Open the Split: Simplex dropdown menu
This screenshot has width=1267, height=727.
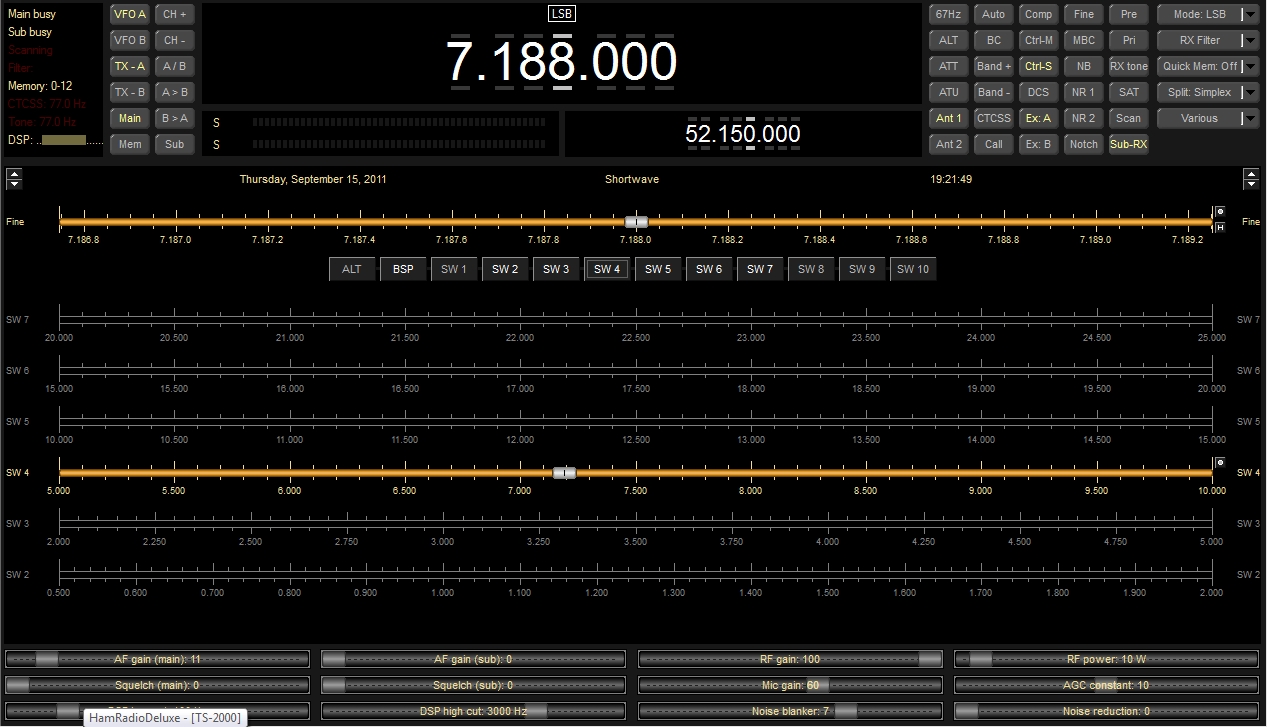click(x=1207, y=92)
